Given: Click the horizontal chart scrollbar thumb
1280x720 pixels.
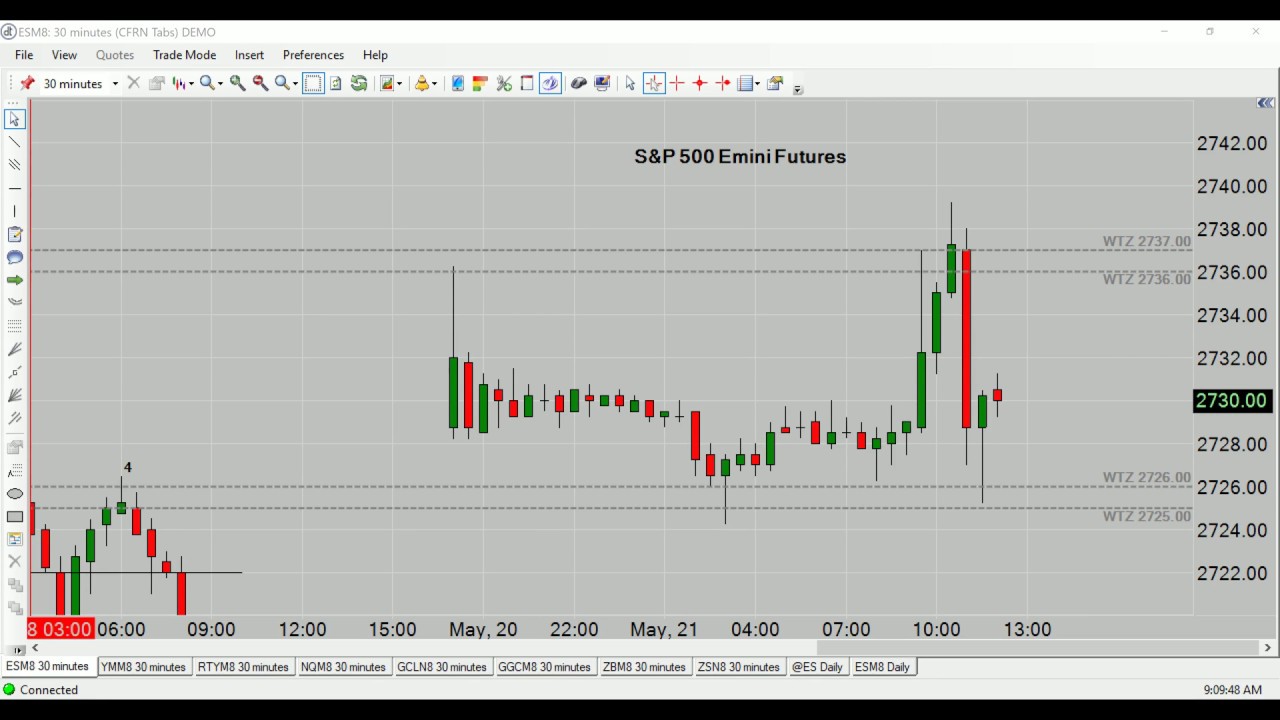Looking at the screenshot, I should click(1038, 648).
